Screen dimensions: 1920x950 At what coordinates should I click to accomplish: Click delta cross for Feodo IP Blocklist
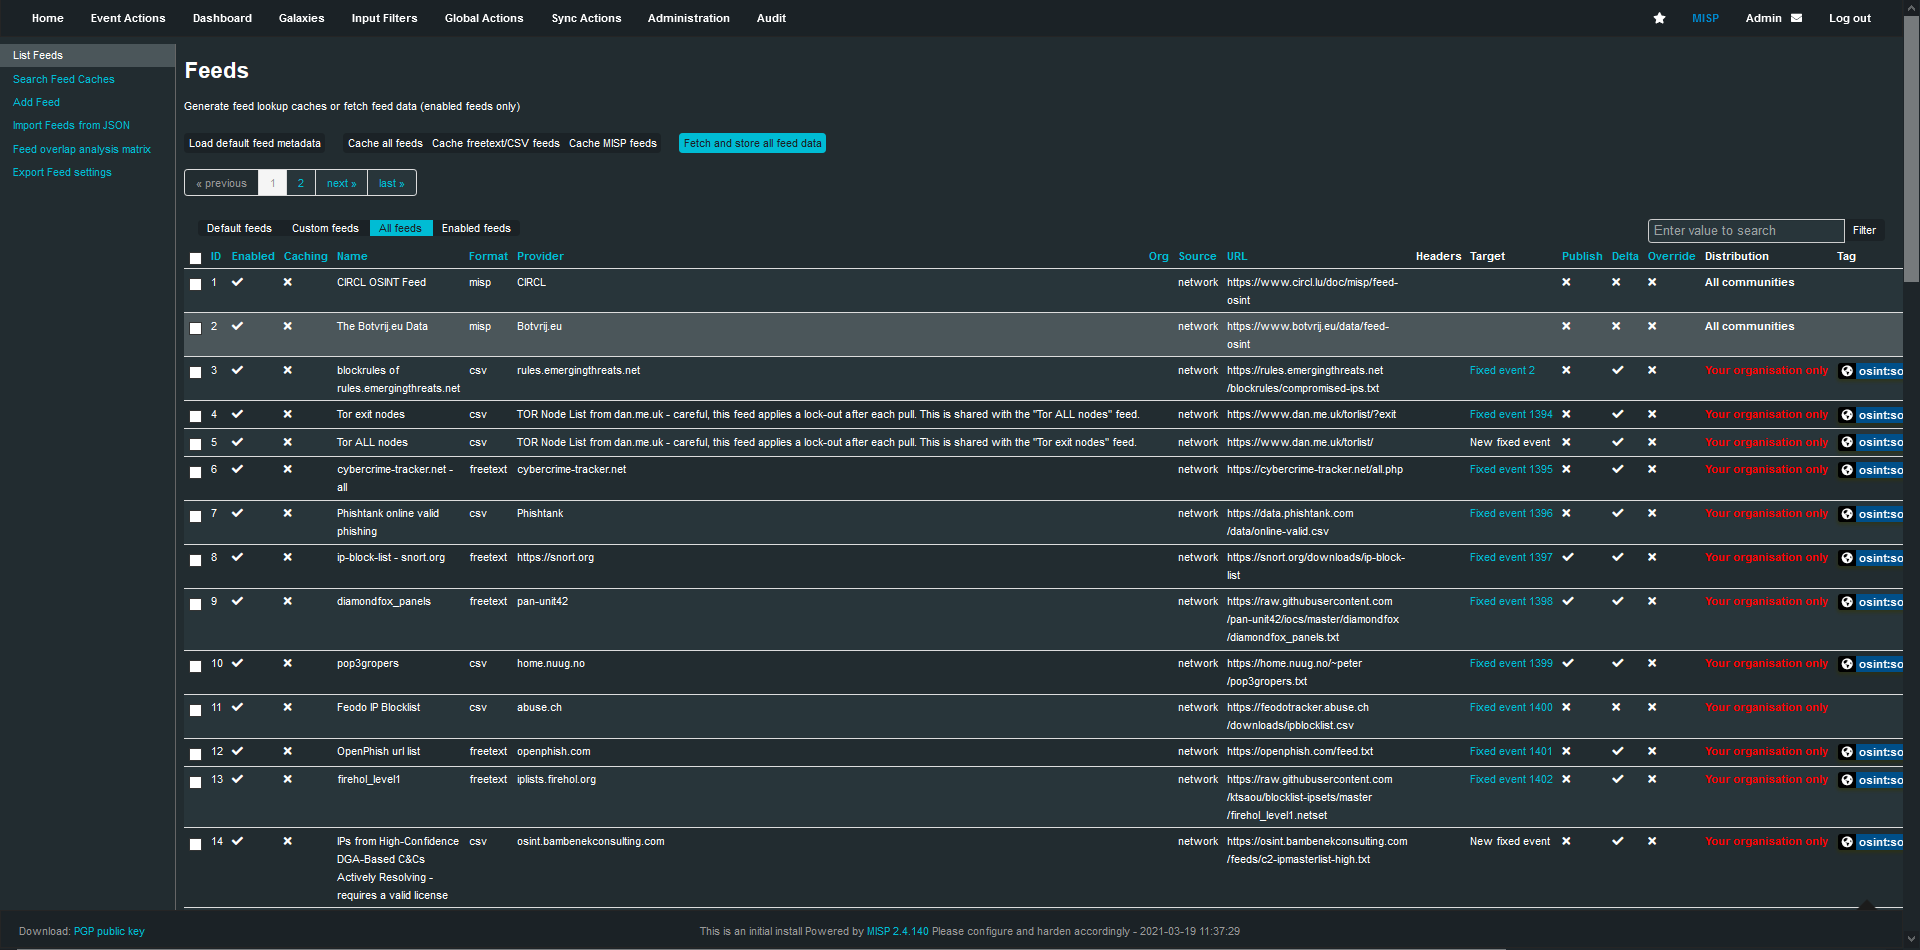[x=1616, y=707]
